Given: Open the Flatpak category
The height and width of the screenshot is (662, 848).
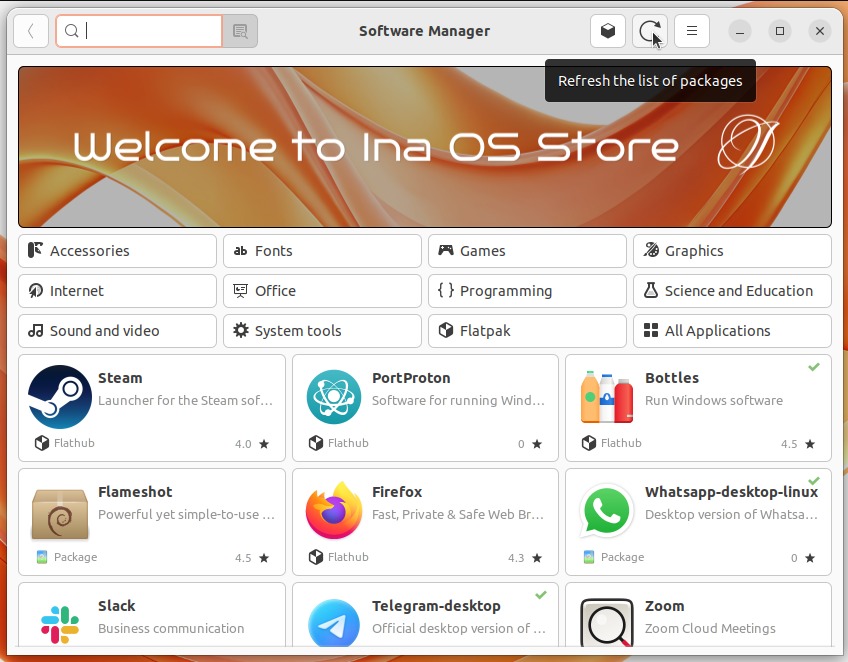Looking at the screenshot, I should [x=527, y=331].
